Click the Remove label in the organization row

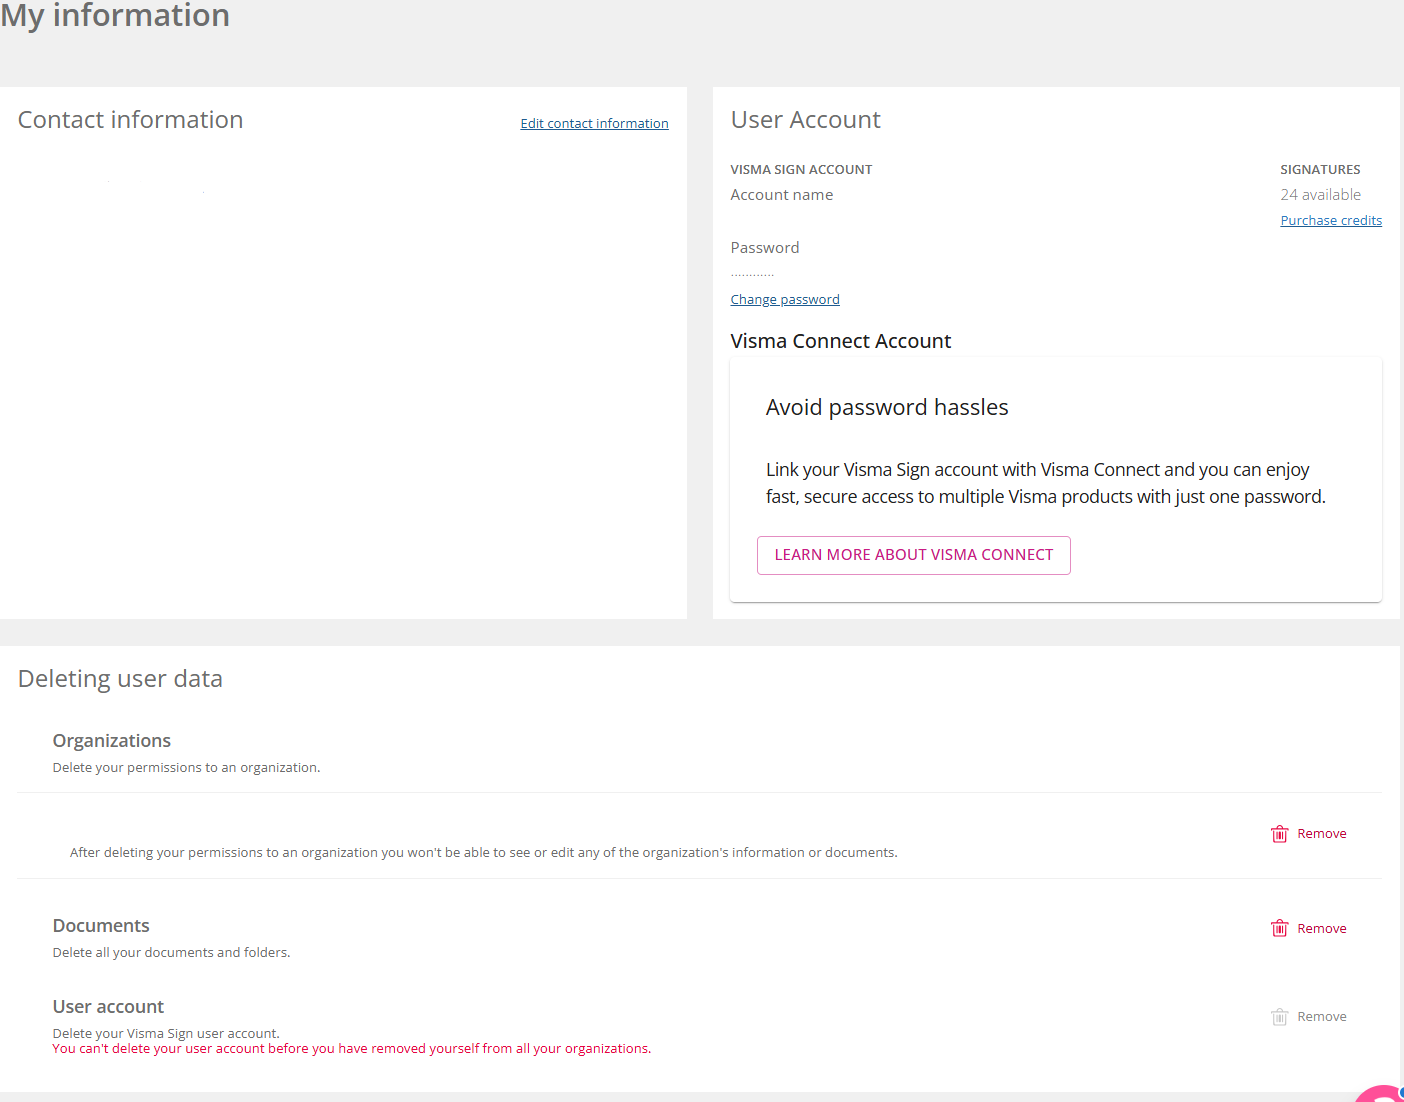[x=1321, y=834]
